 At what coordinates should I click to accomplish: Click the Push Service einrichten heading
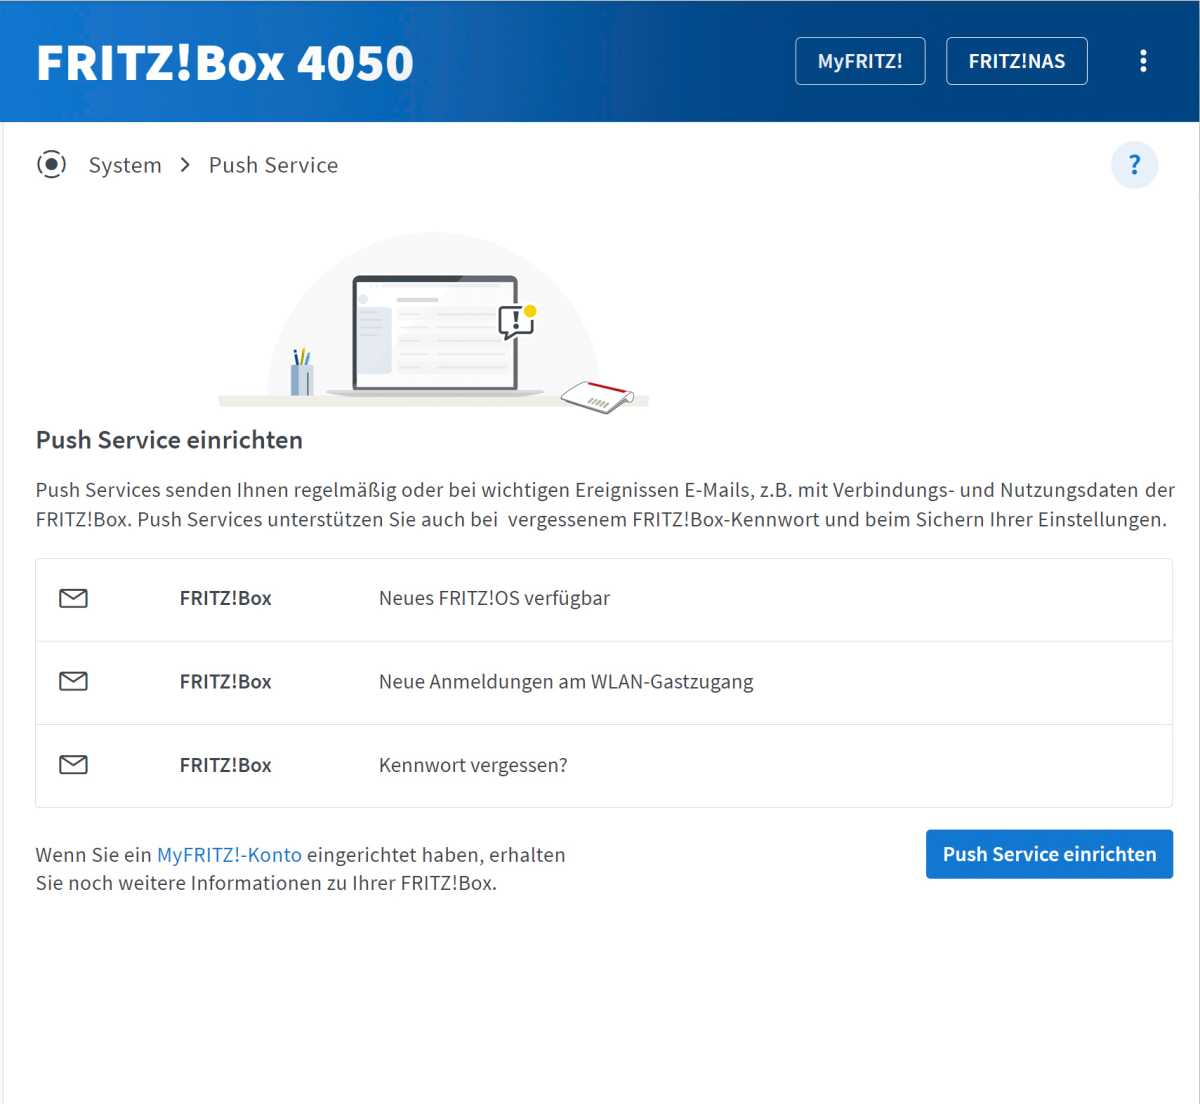tap(169, 440)
